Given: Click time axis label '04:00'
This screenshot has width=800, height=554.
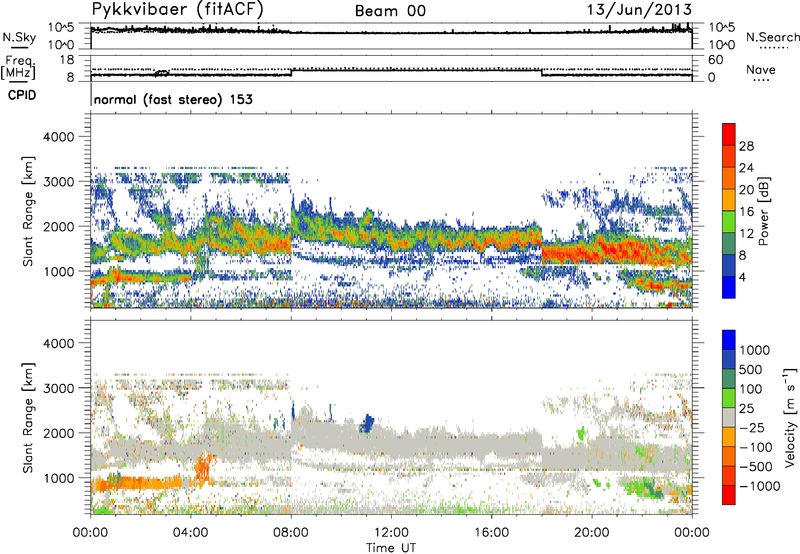Looking at the screenshot, I should pos(190,533).
